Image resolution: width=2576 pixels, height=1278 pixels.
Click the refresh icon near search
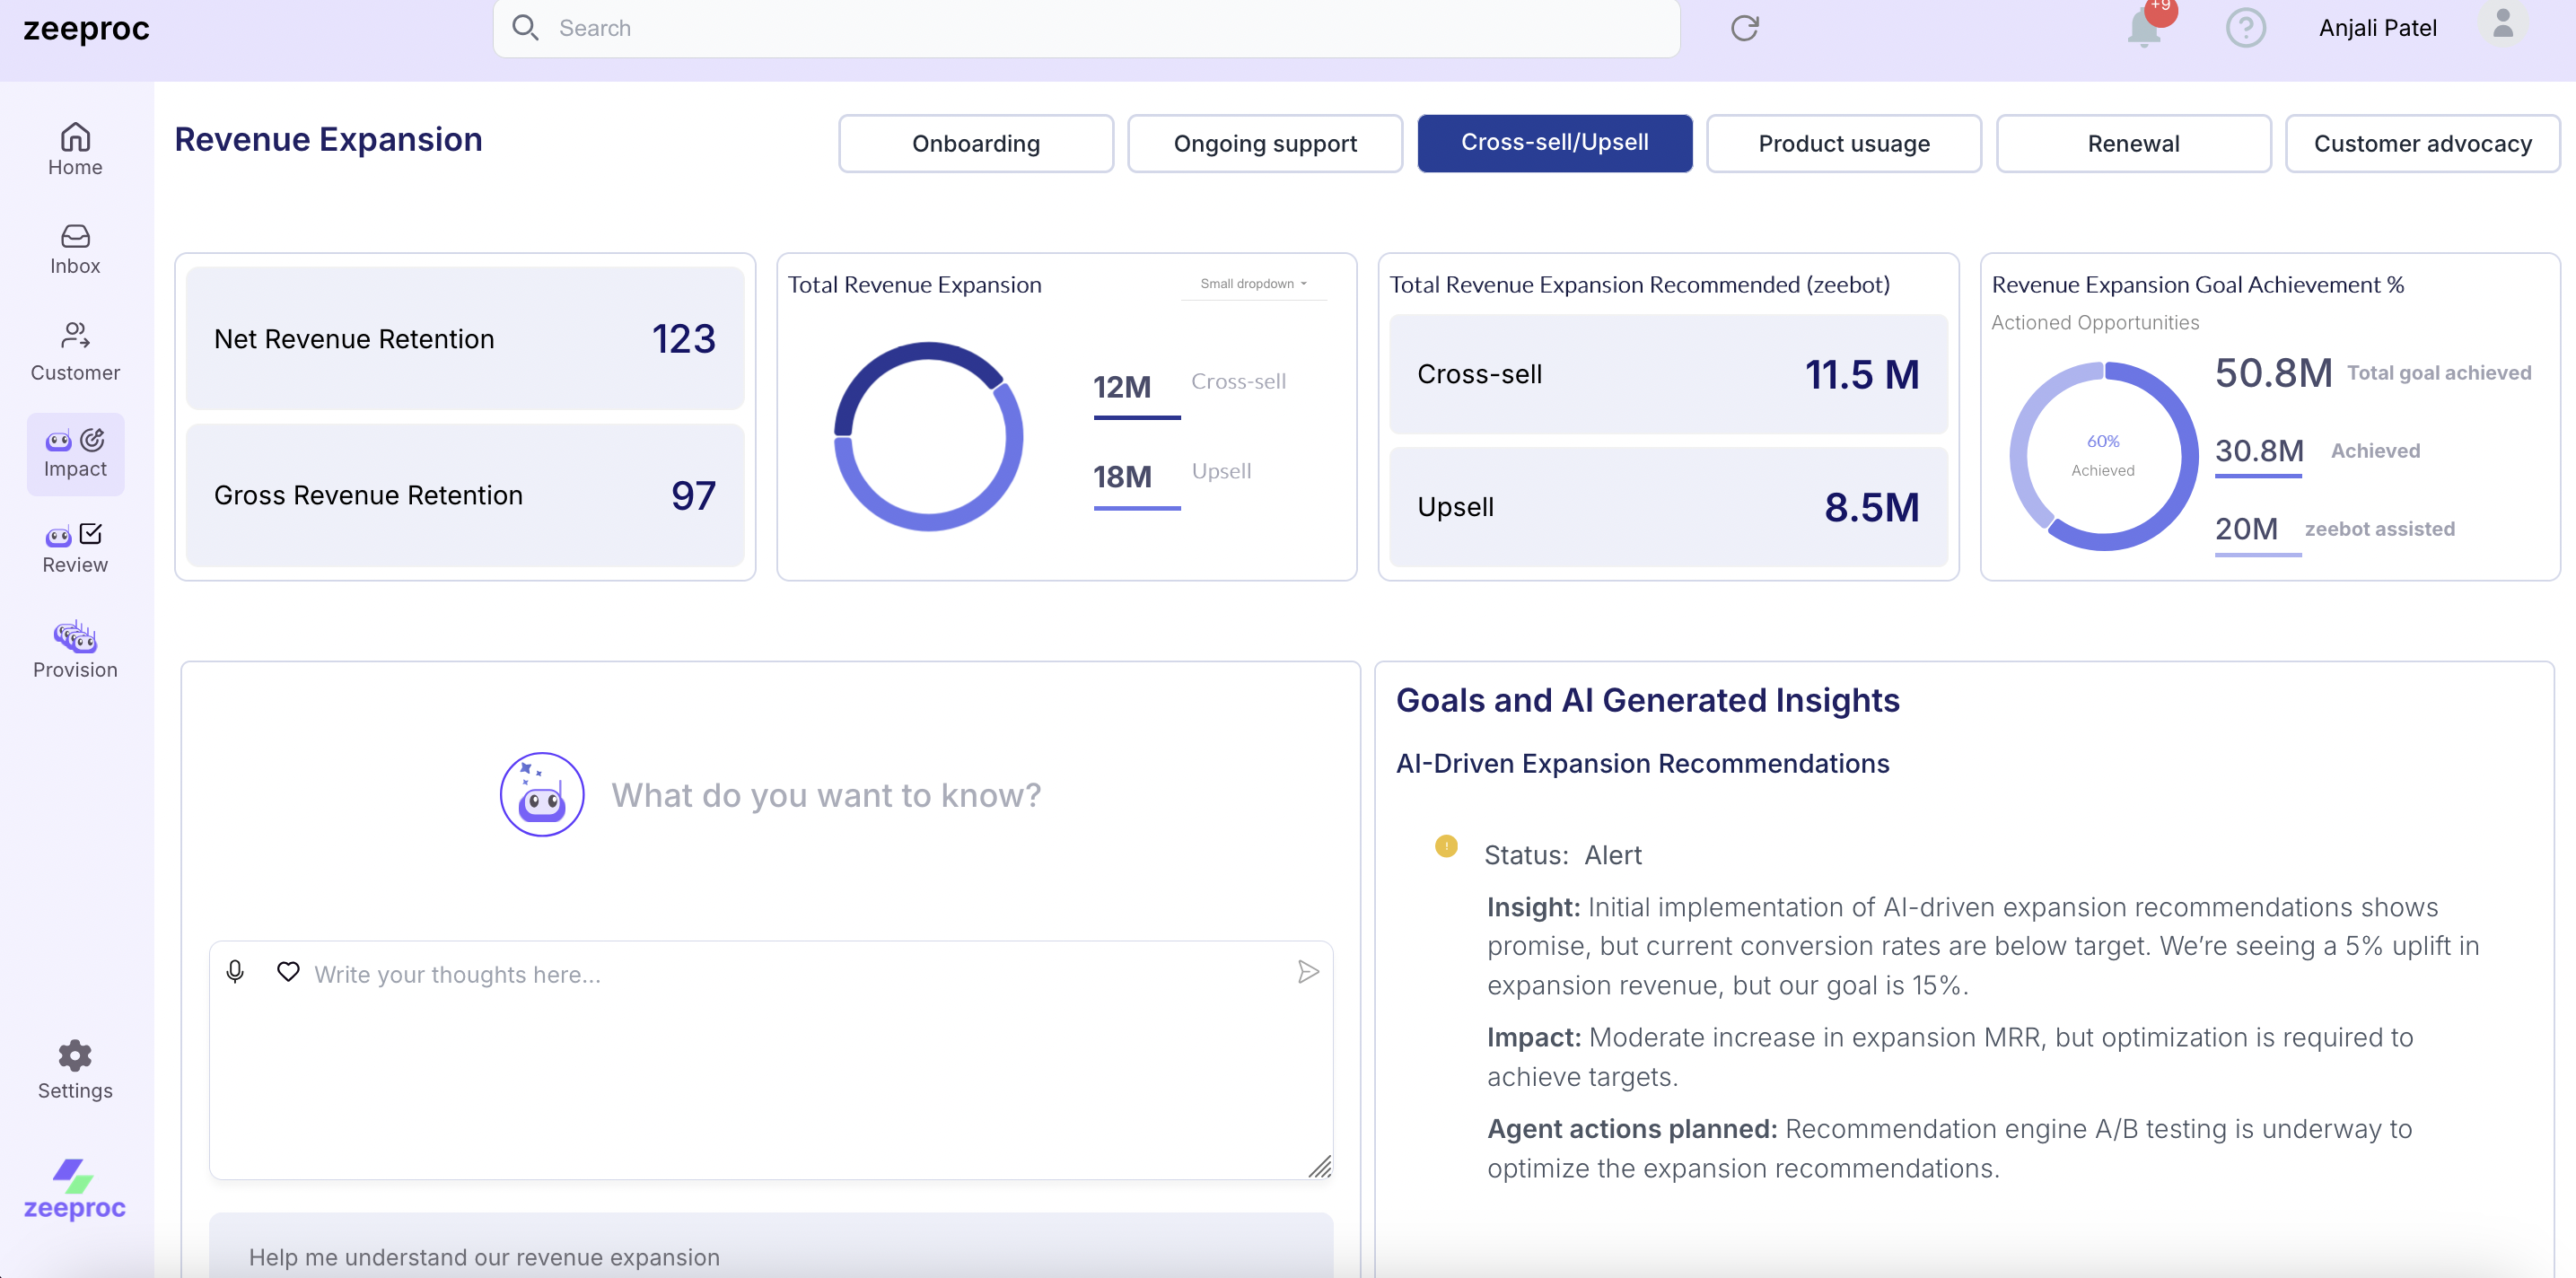click(x=1744, y=28)
